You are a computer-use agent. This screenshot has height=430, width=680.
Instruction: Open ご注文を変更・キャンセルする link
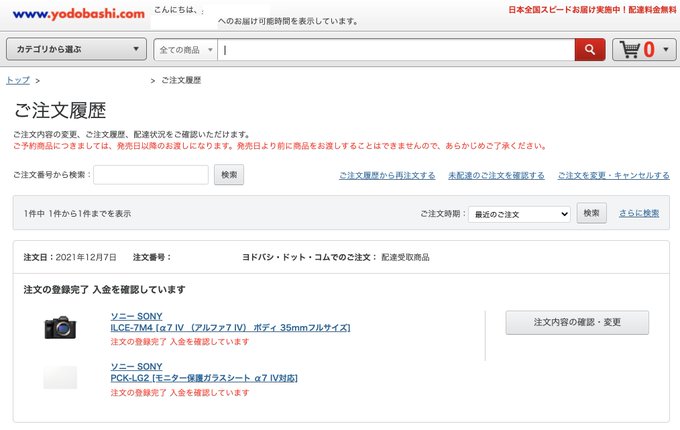point(614,176)
